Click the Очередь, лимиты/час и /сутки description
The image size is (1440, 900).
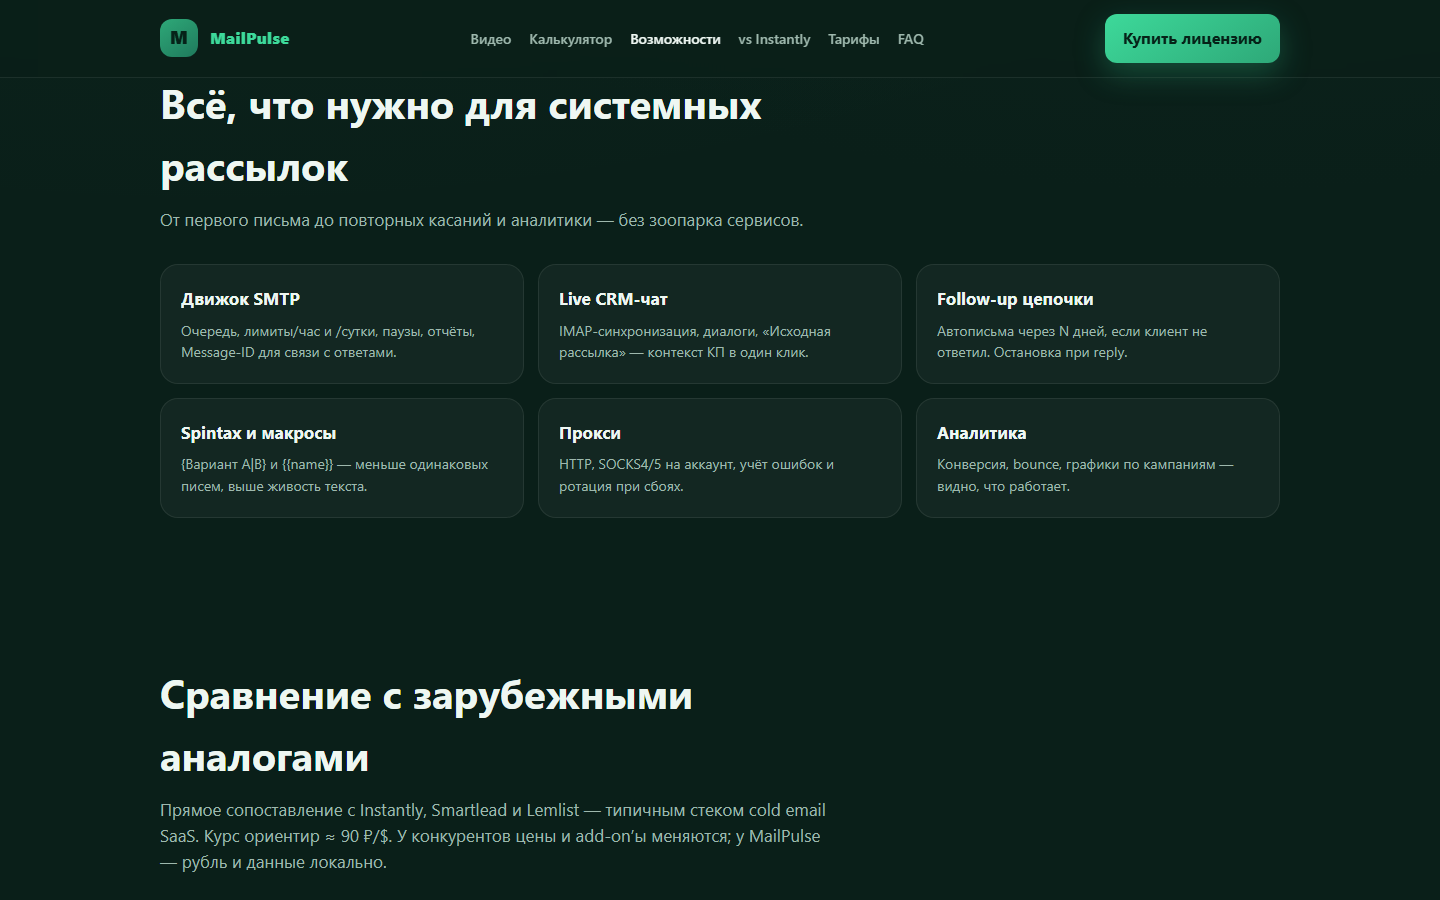(x=328, y=342)
